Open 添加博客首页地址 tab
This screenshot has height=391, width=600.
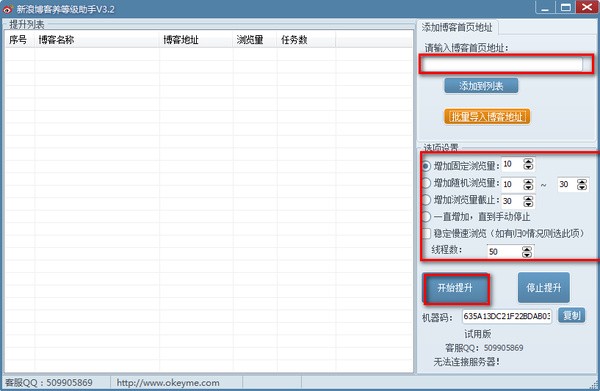point(457,28)
